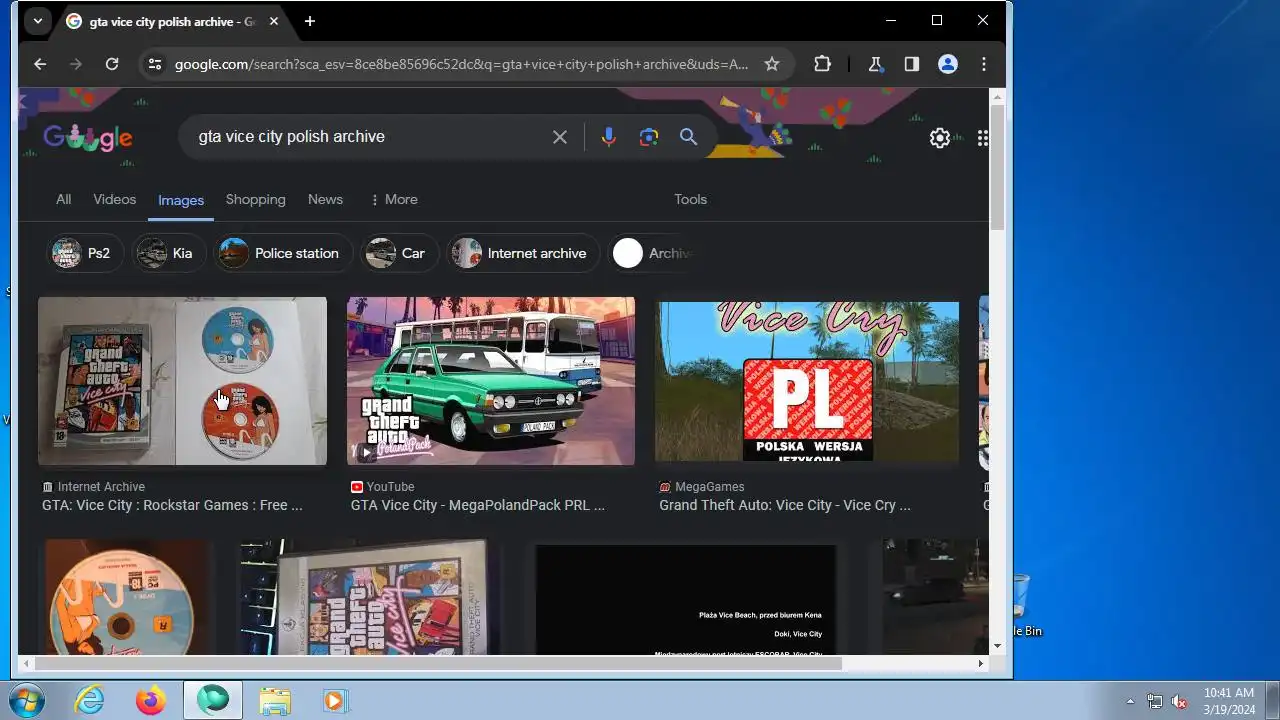
Task: Open the Vice Cry PL thumbnail
Action: click(807, 381)
